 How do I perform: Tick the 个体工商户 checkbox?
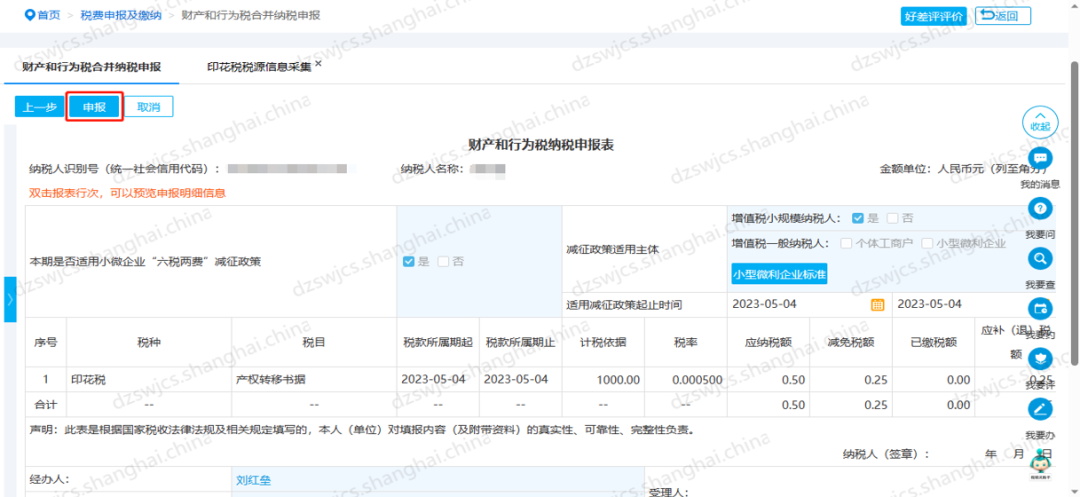pyautogui.click(x=846, y=243)
